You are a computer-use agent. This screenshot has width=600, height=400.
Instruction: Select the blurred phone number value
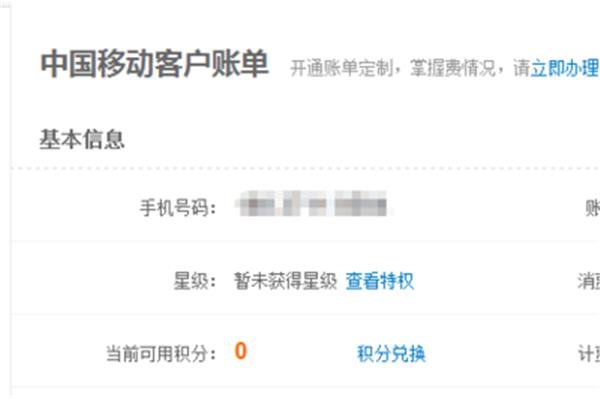tap(314, 204)
